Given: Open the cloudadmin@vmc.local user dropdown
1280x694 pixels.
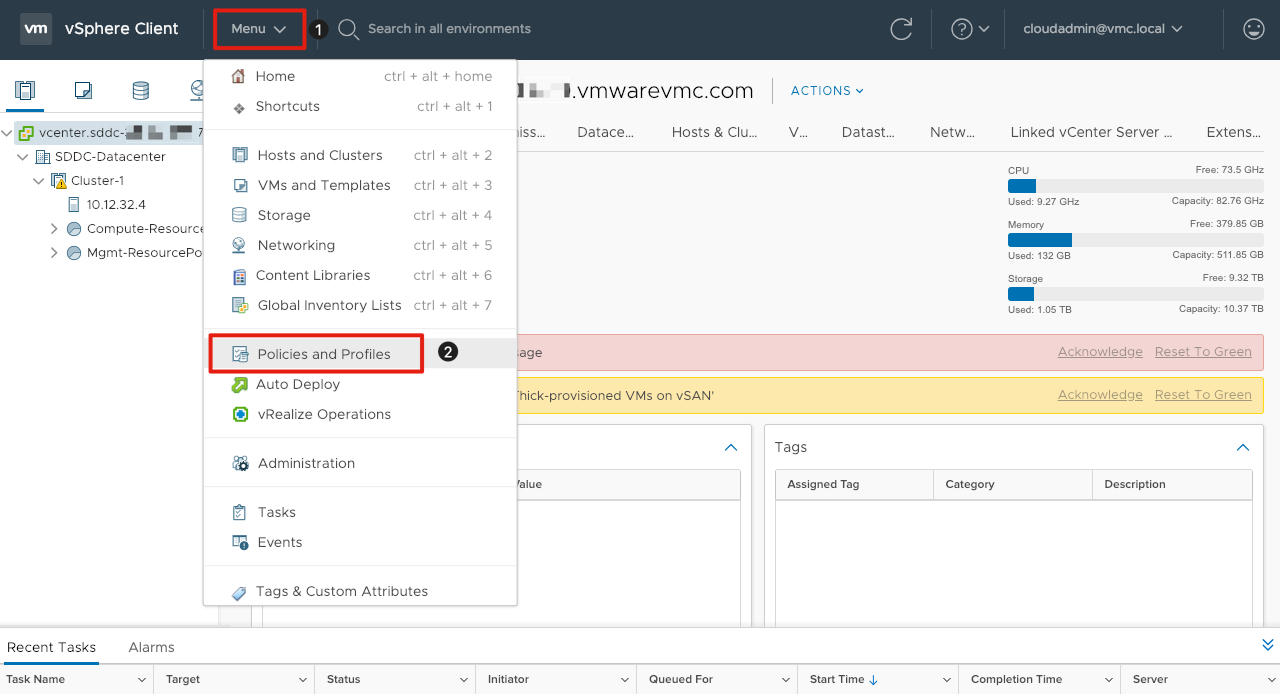Looking at the screenshot, I should (x=1102, y=29).
